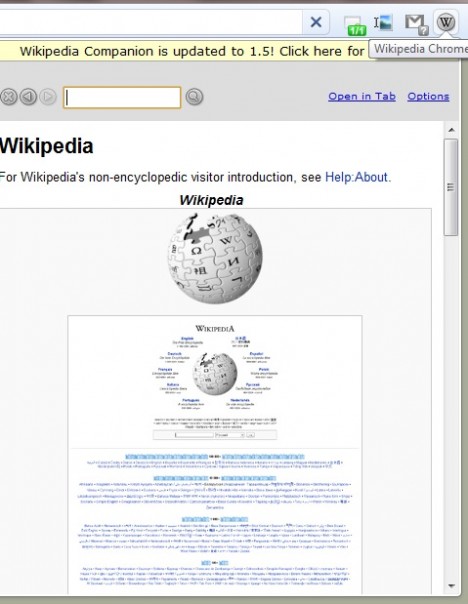Click the Wikipedia Companion extension icon
Viewport: 468px width, 604px height.
click(x=445, y=22)
